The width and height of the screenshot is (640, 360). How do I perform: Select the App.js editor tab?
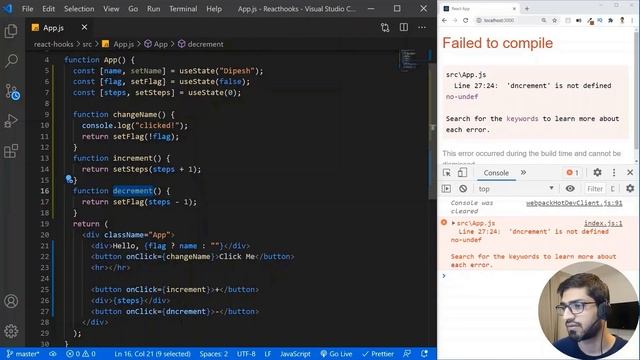tap(53, 27)
